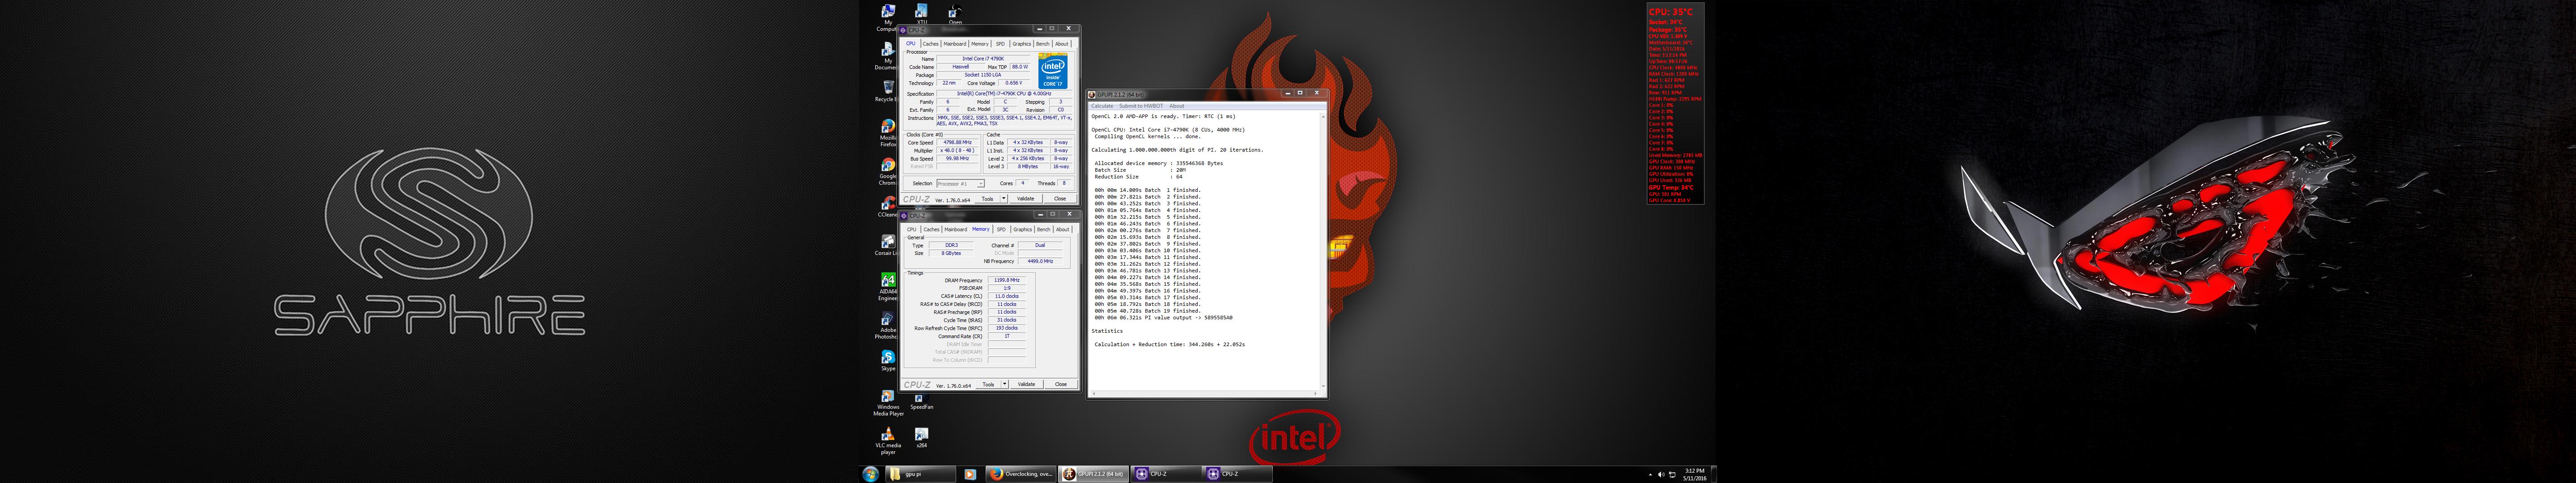Screen dimensions: 2576x483
Task: Open Bench tab in upper CPU-Z window
Action: [x=1043, y=44]
